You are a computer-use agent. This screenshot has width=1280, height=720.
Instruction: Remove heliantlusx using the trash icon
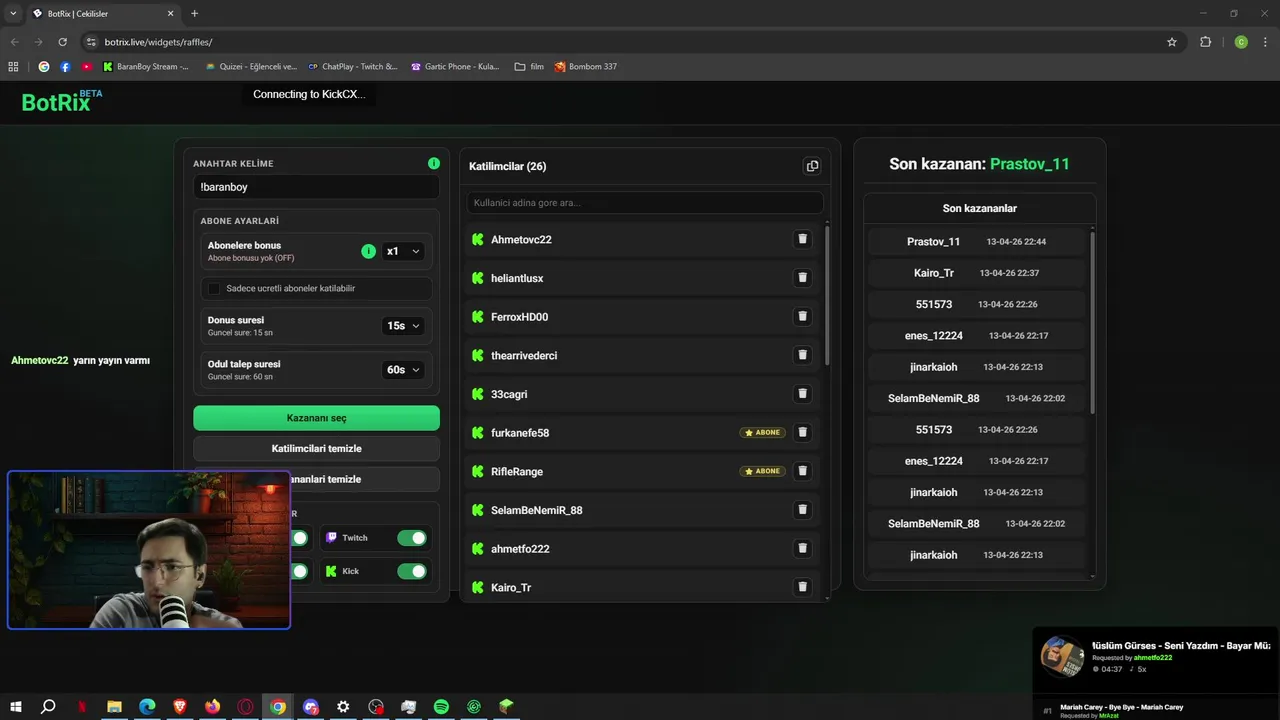[x=802, y=278]
